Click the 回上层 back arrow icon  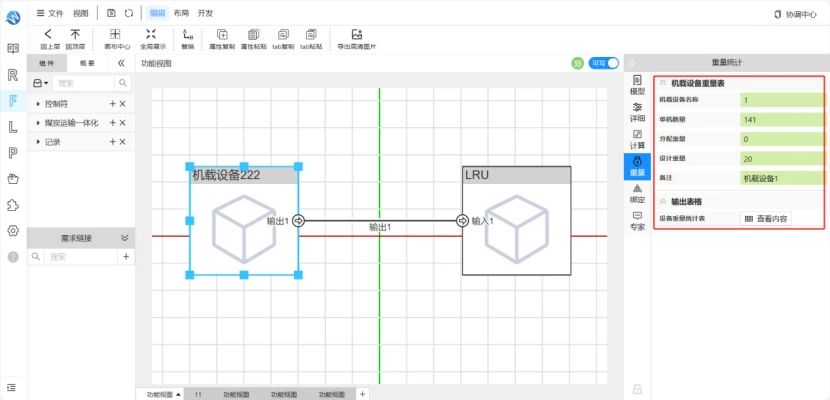click(x=48, y=34)
